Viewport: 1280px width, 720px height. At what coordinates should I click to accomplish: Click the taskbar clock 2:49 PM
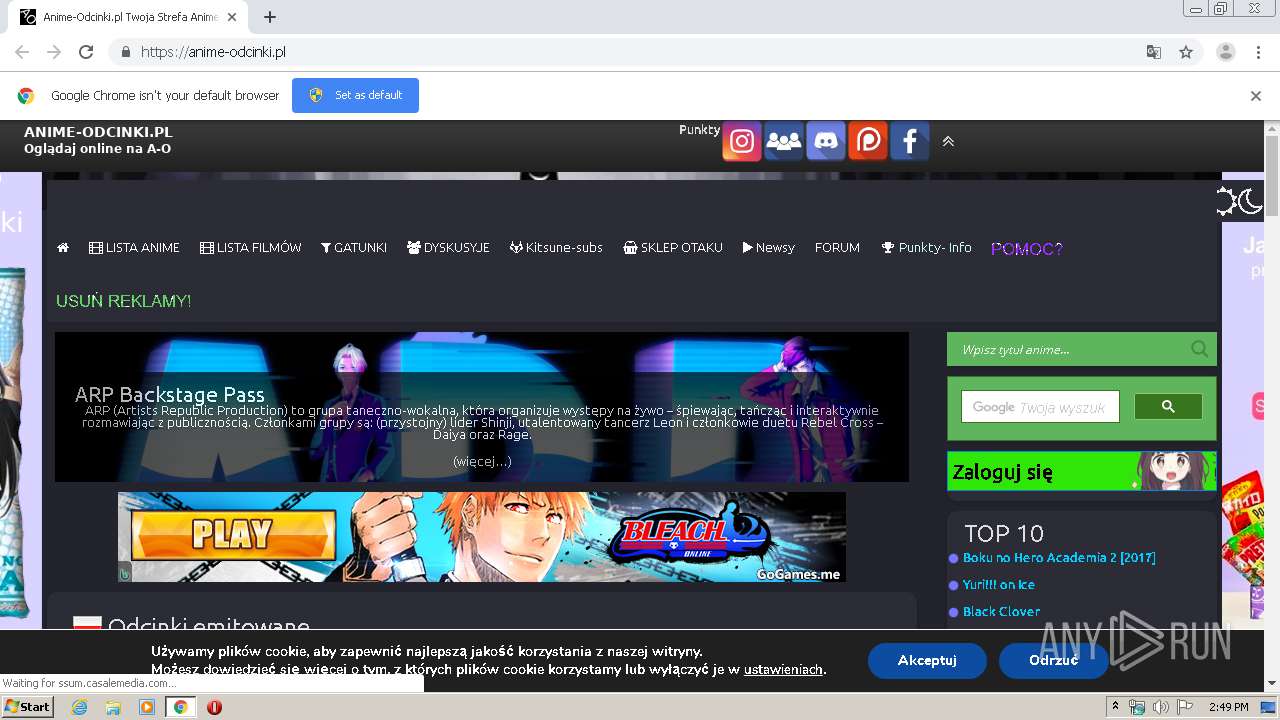coord(1228,707)
